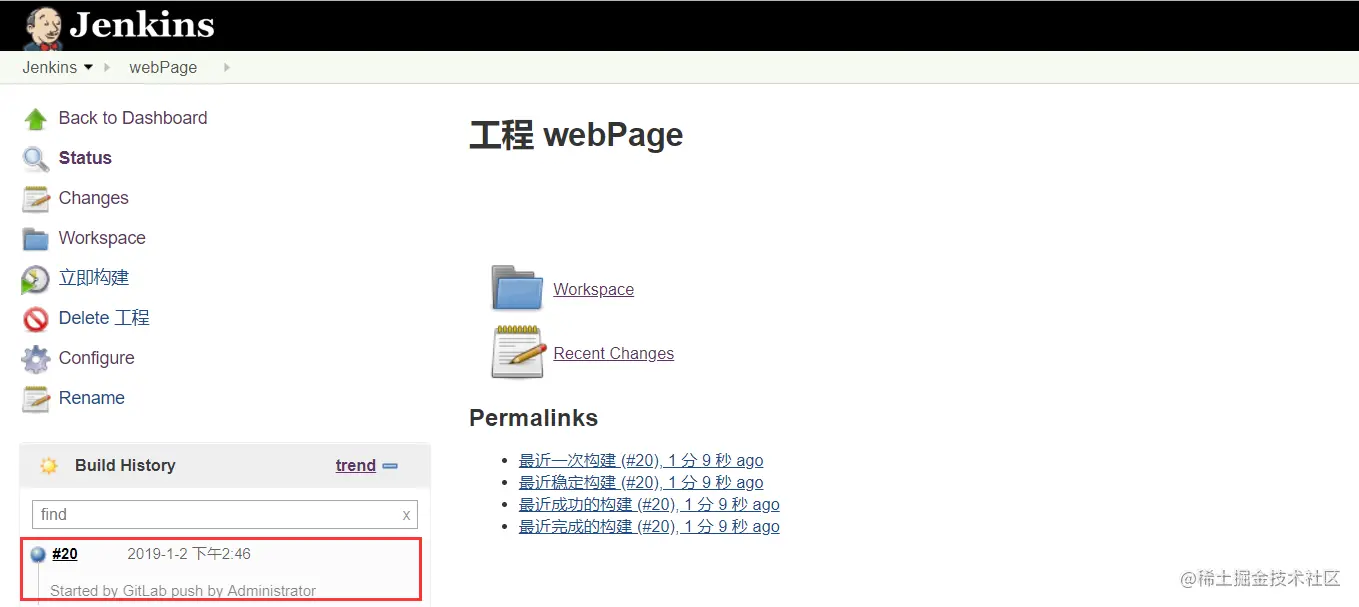Open 最近稳定构建 (#20) permalink
1359x607 pixels.
point(641,483)
